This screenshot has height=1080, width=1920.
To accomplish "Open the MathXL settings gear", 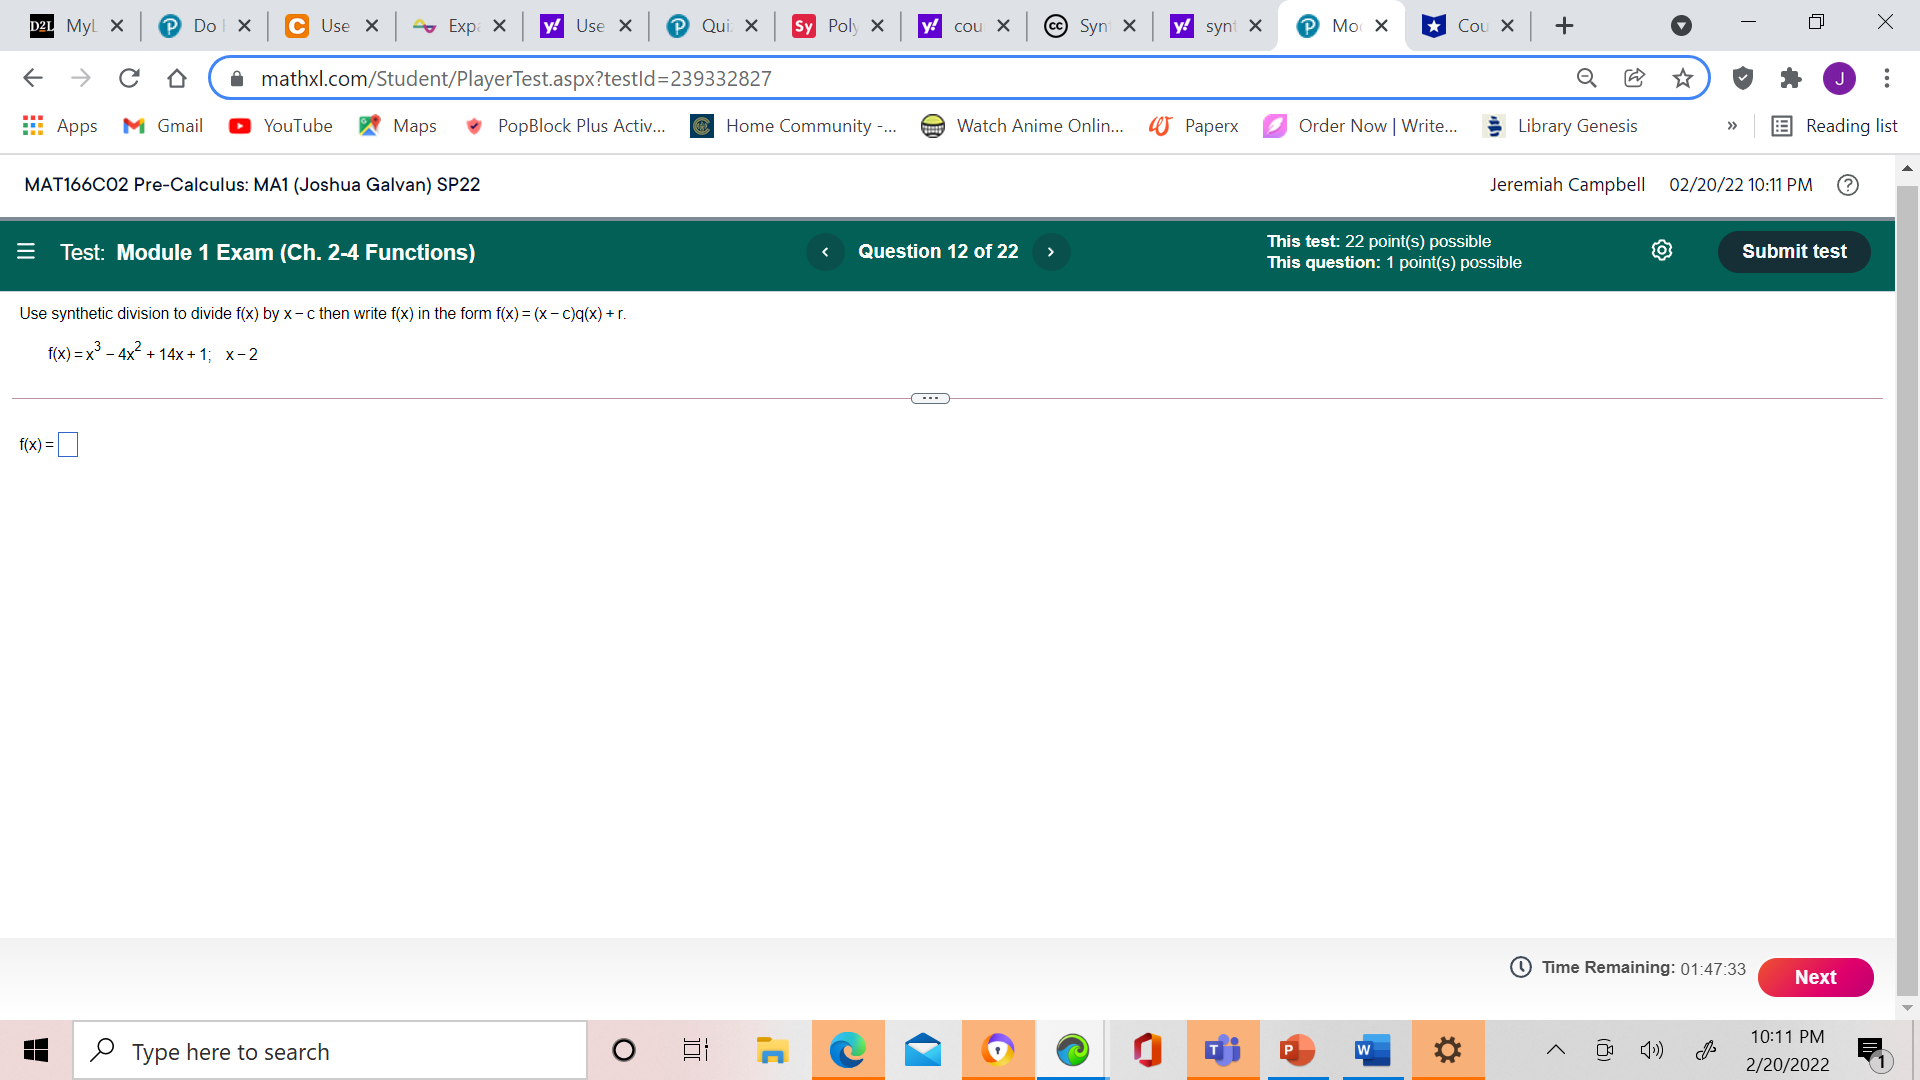I will click(1662, 250).
